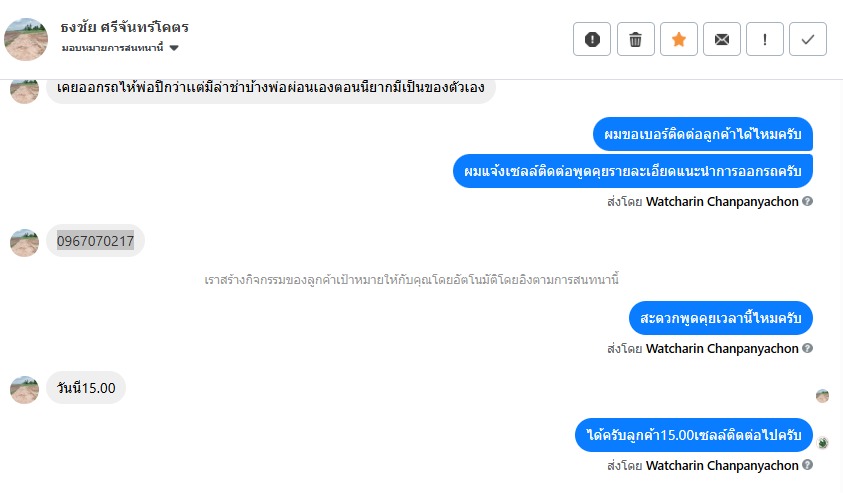Delete conversation with the trash icon
This screenshot has width=843, height=501.
(635, 39)
